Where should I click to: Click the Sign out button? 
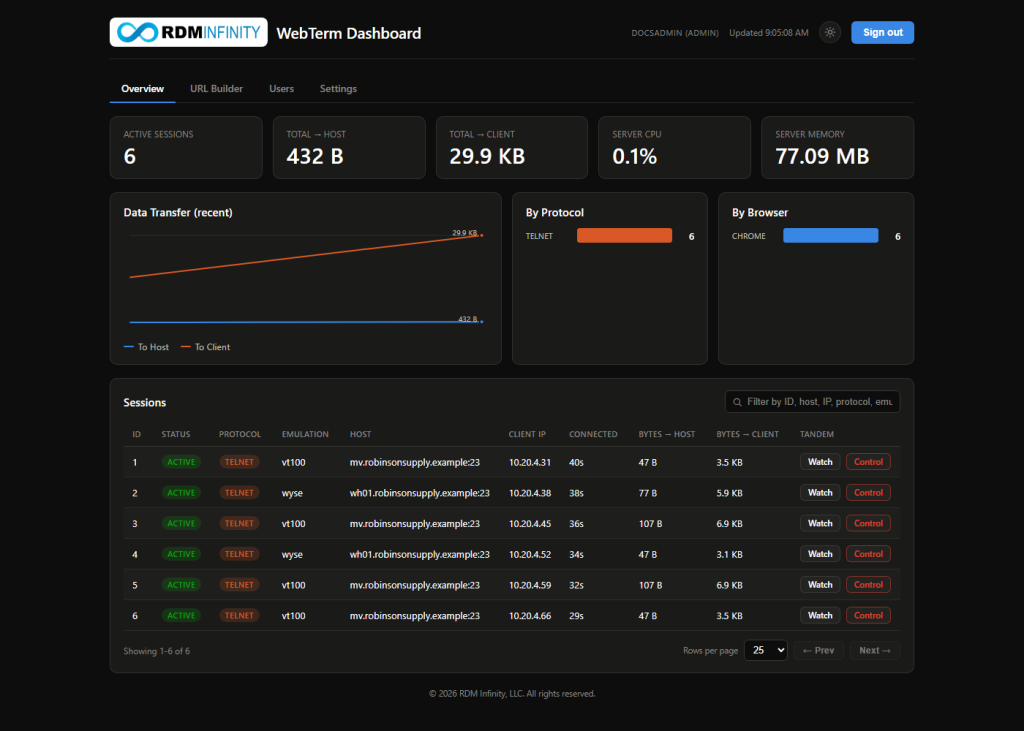pyautogui.click(x=882, y=32)
